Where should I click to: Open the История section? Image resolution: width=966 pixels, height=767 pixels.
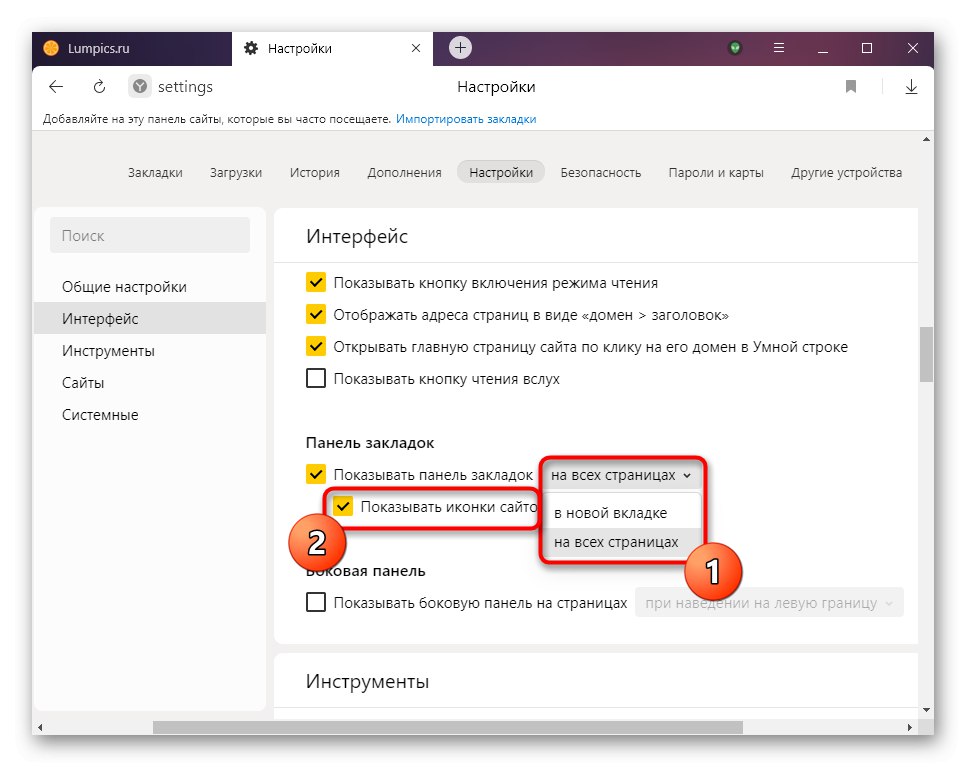[x=315, y=172]
